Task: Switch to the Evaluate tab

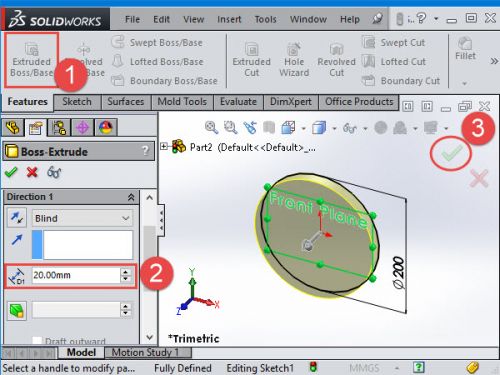Action: (x=238, y=102)
